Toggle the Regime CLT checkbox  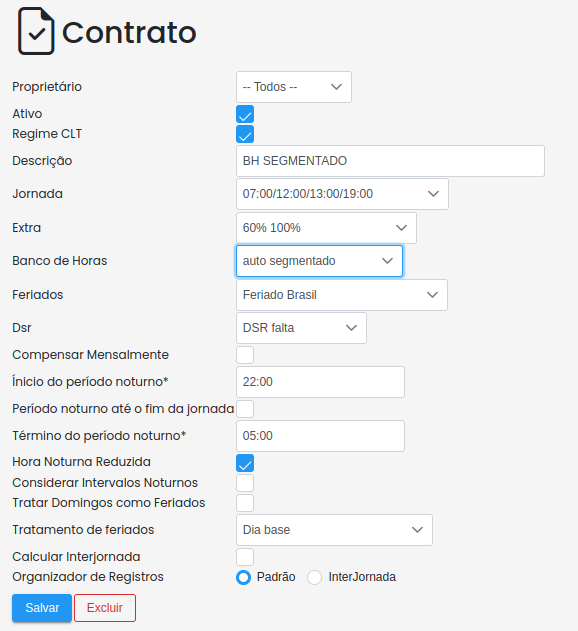click(245, 134)
